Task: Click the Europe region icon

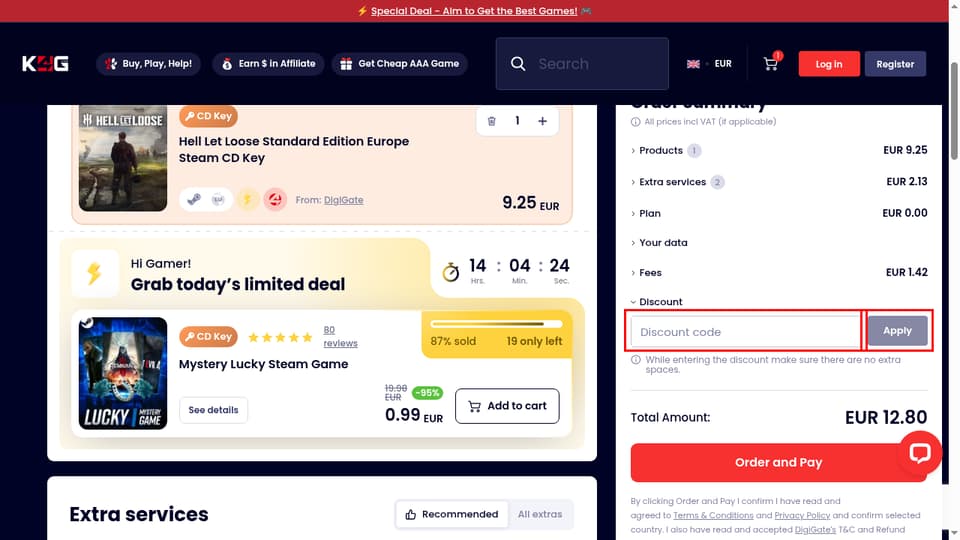Action: pos(218,200)
